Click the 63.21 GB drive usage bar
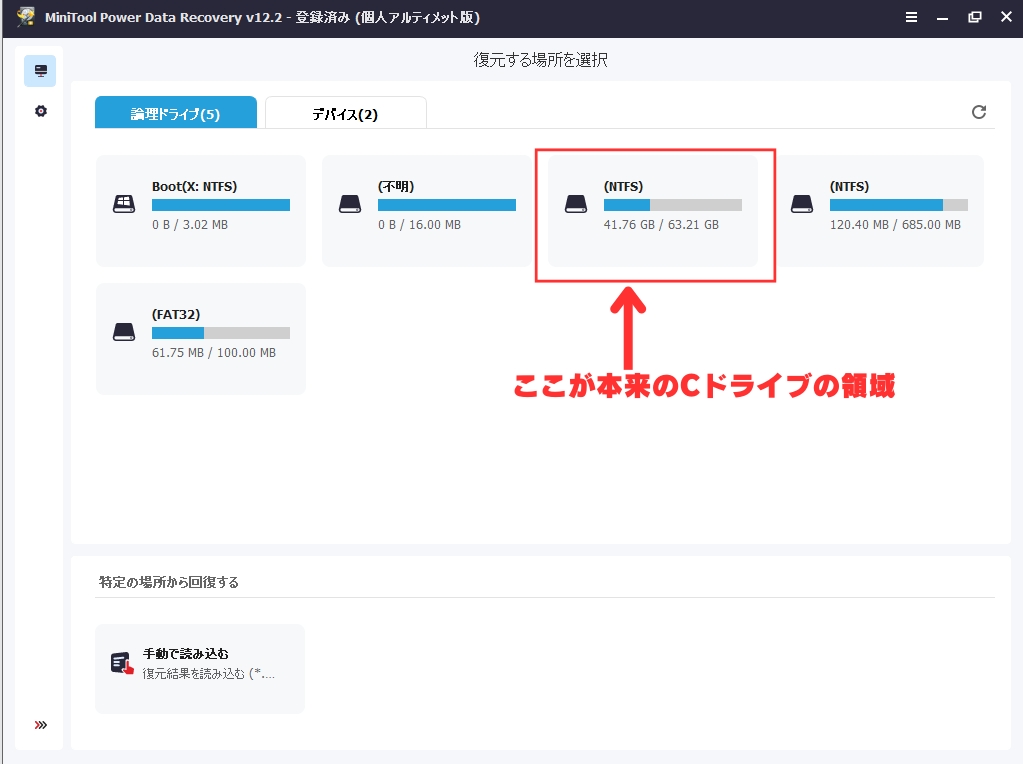This screenshot has width=1023, height=764. 673,205
